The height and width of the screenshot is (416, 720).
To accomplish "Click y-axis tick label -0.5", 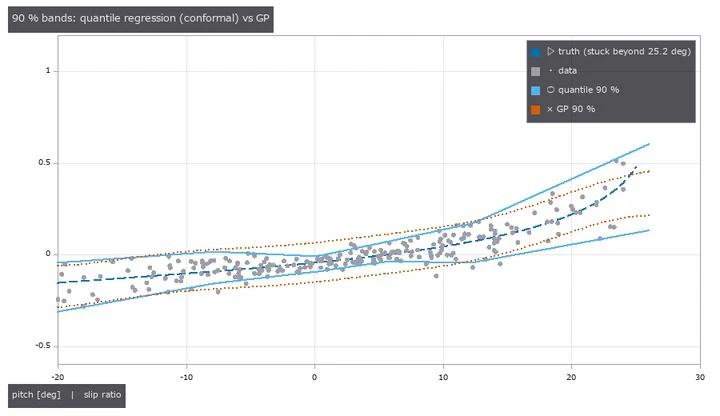I will click(x=43, y=346).
